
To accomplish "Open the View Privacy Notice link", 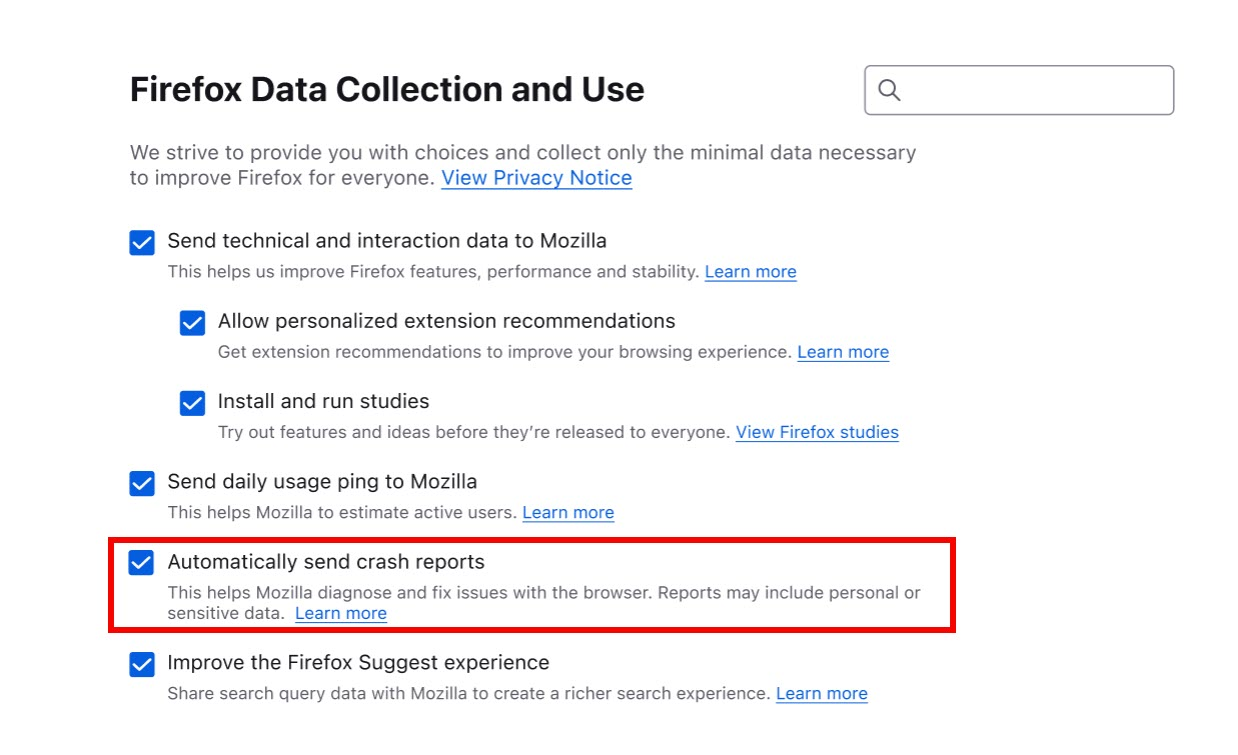I will (536, 178).
